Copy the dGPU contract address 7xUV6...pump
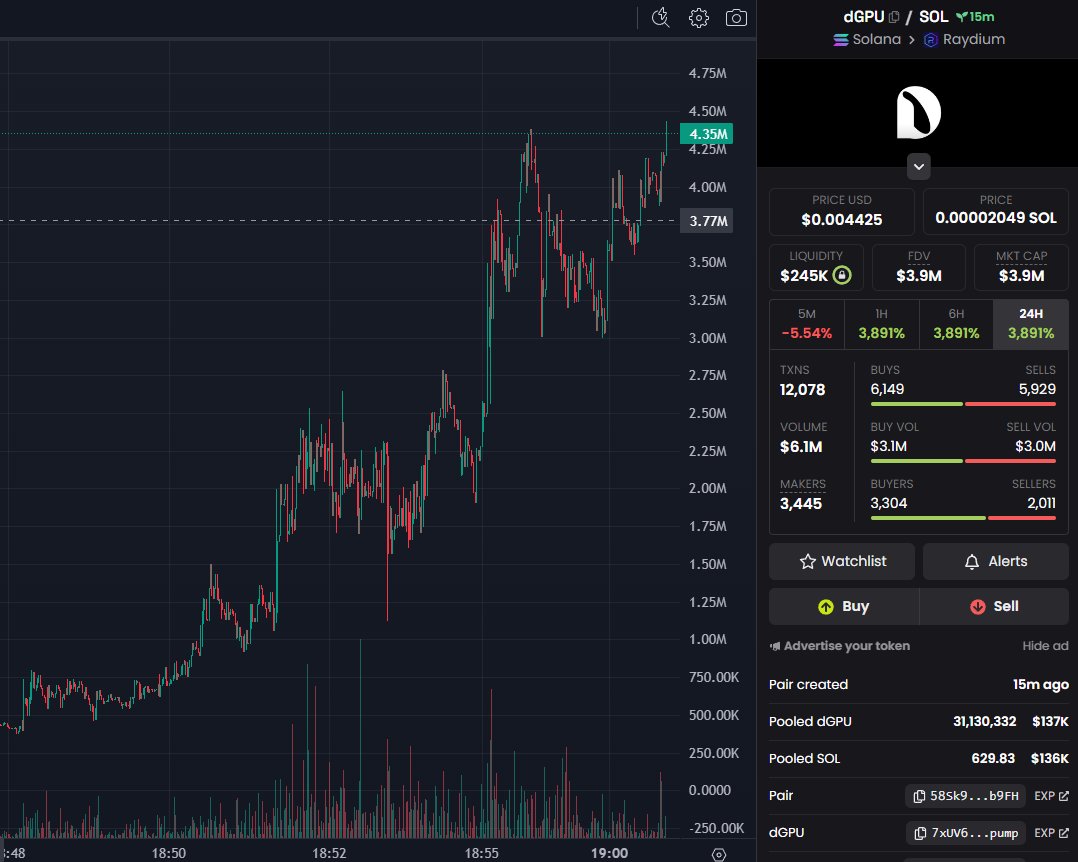Viewport: 1078px width, 862px height. (x=966, y=832)
